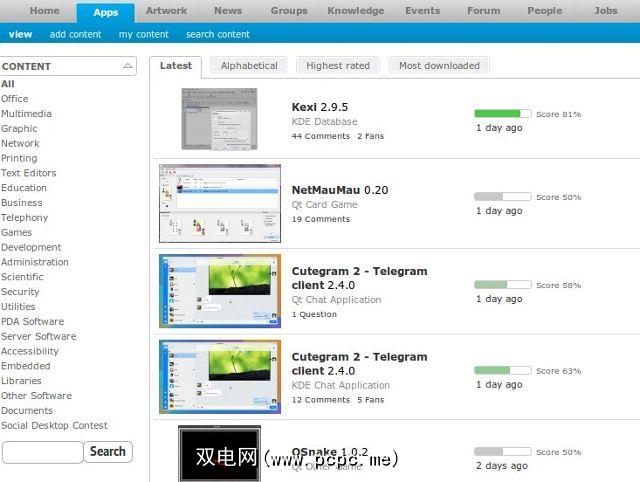Viewport: 640px width, 482px height.
Task: Filter by the Office category
Action: click(x=15, y=99)
